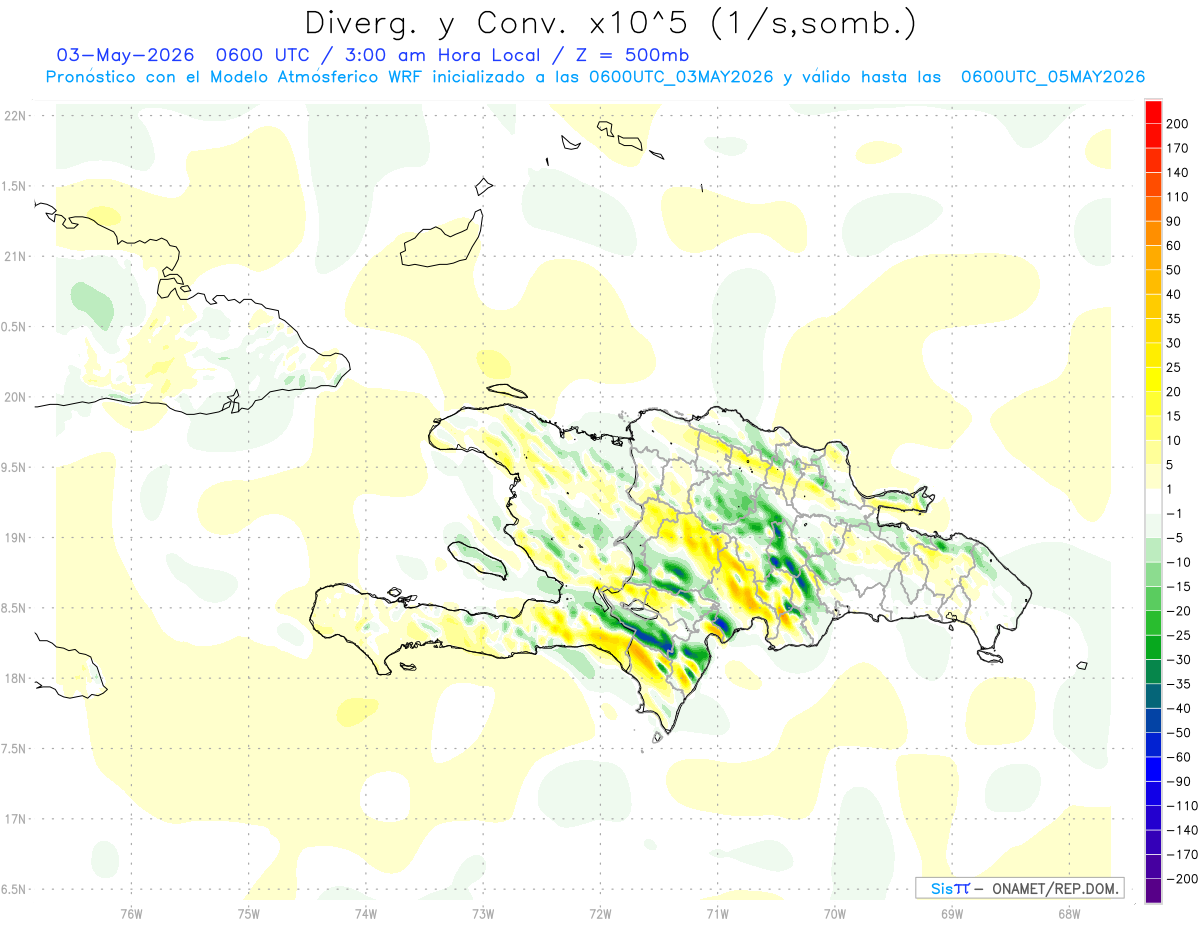Click the 6.5N bottom latitude label
Image resolution: width=1200 pixels, height=927 pixels.
14,889
